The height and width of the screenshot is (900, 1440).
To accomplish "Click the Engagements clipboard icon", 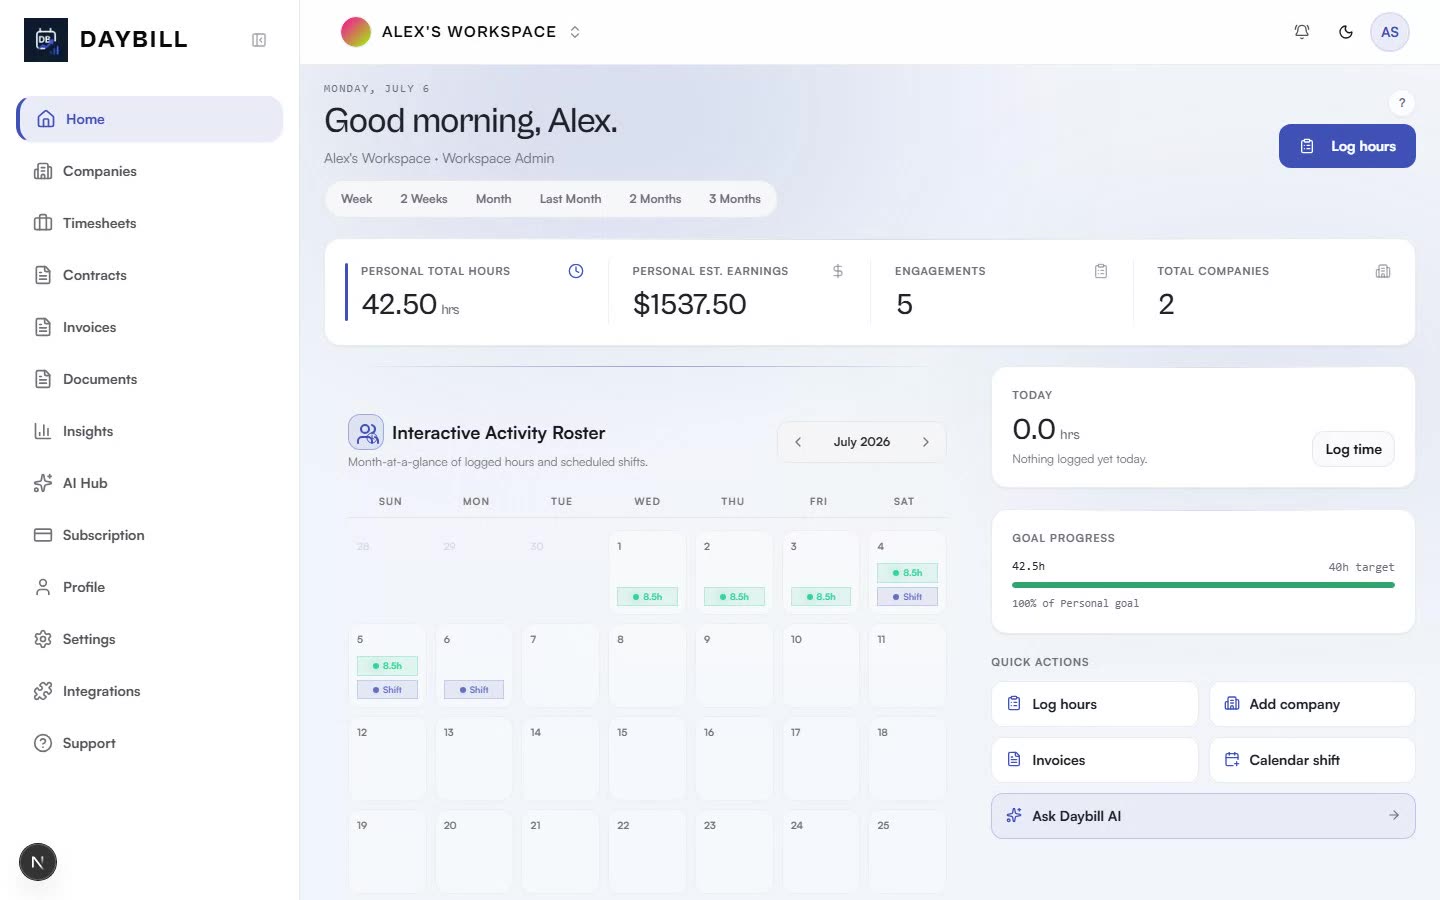I will 1101,271.
